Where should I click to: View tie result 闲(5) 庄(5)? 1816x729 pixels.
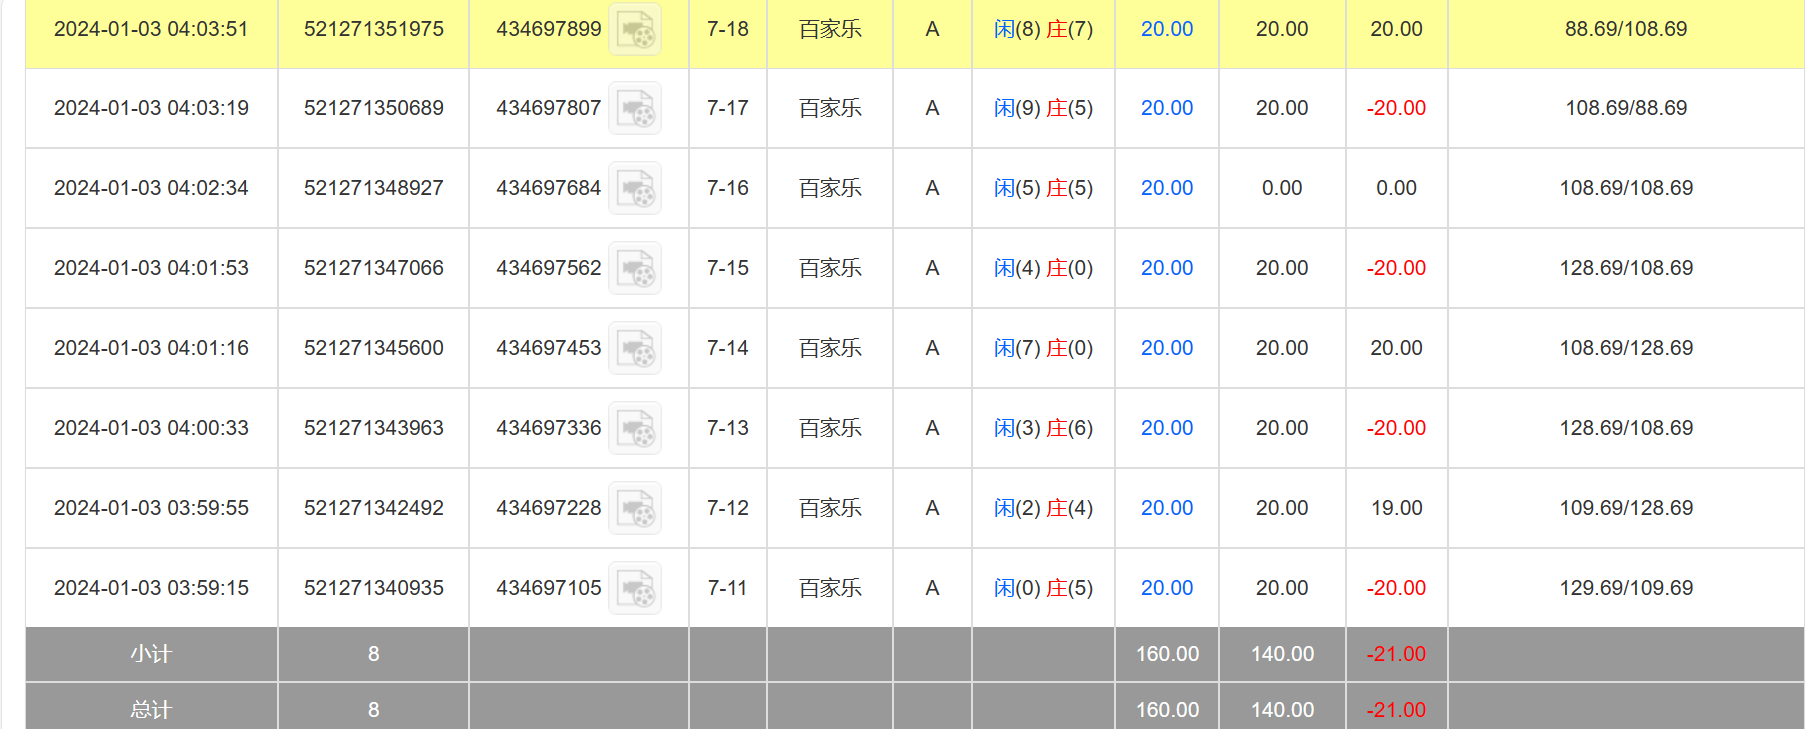pos(1043,188)
